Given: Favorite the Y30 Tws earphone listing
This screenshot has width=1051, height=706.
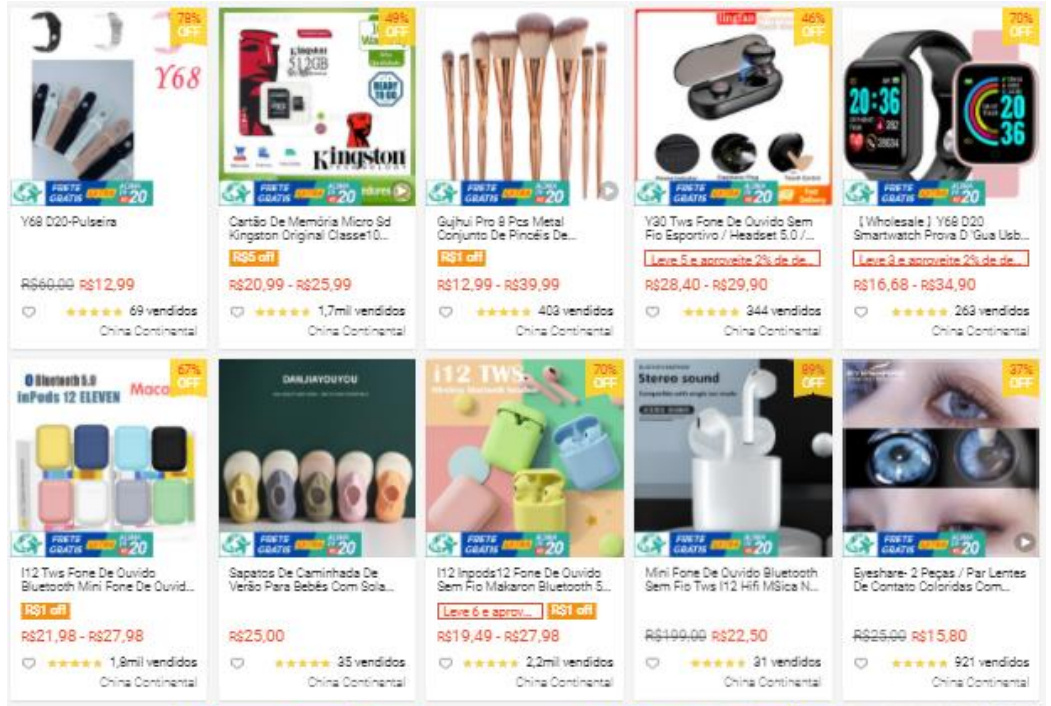Looking at the screenshot, I should coord(653,312).
